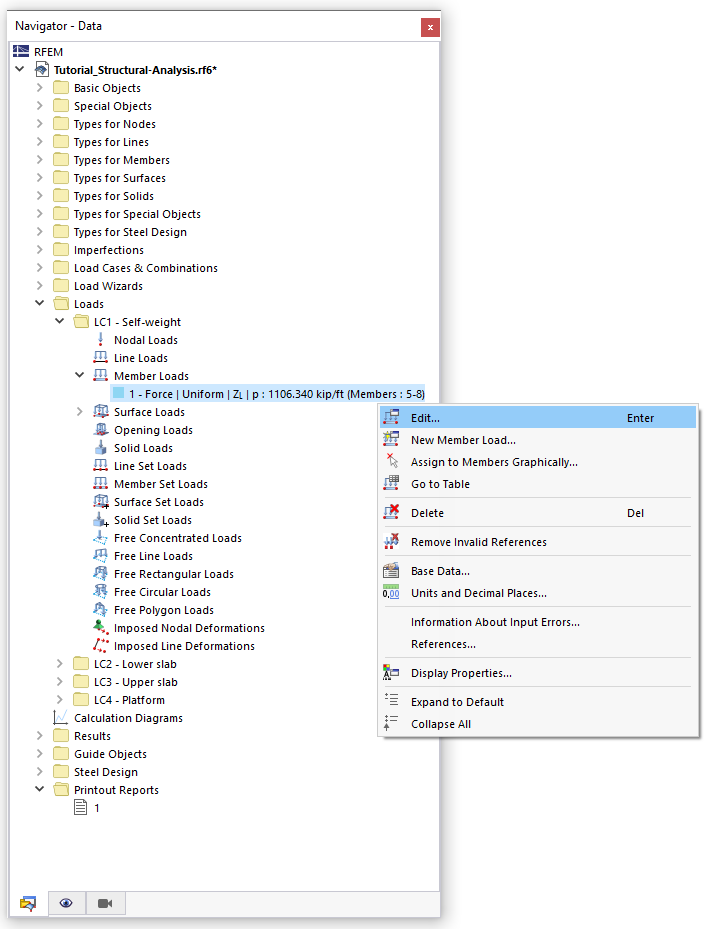Click the Member Loads icon

[101, 376]
